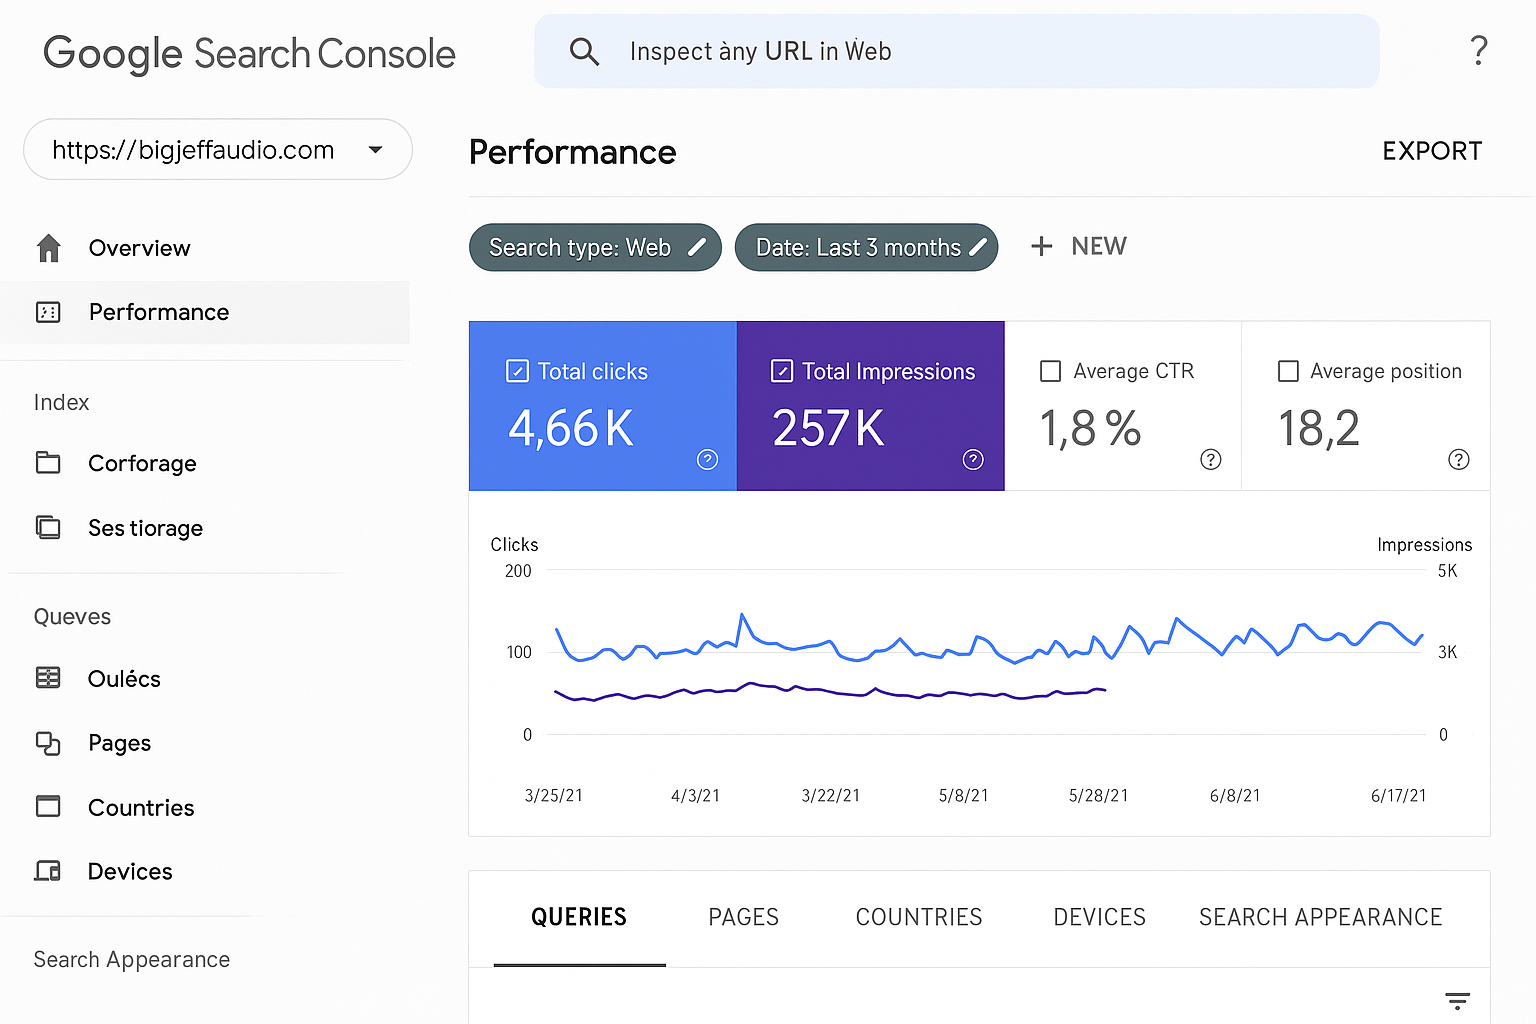The image size is (1536, 1024).
Task: Edit the Search type: Web filter chip
Action: pos(595,247)
